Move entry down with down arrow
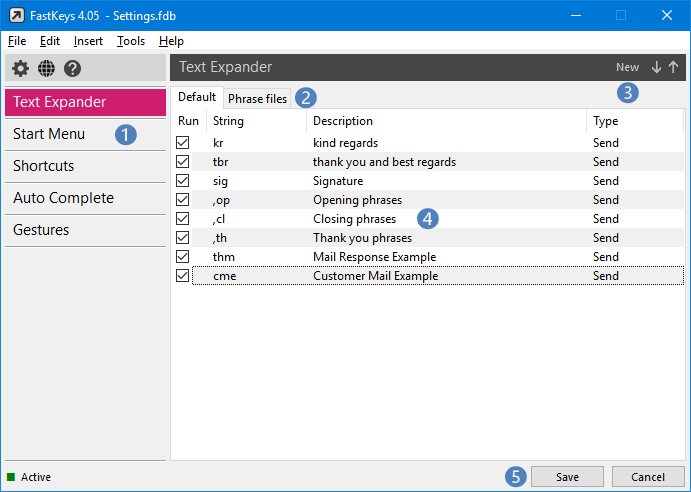691x492 pixels. point(656,67)
